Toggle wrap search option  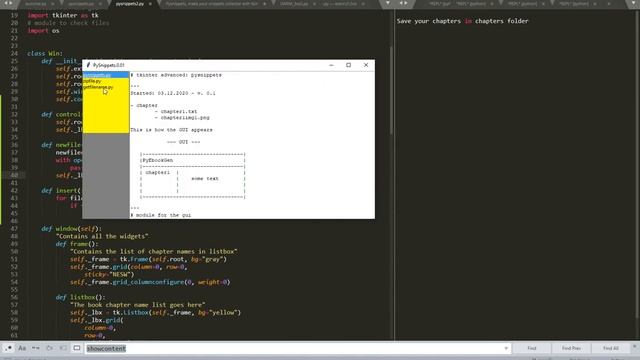(x=49, y=348)
